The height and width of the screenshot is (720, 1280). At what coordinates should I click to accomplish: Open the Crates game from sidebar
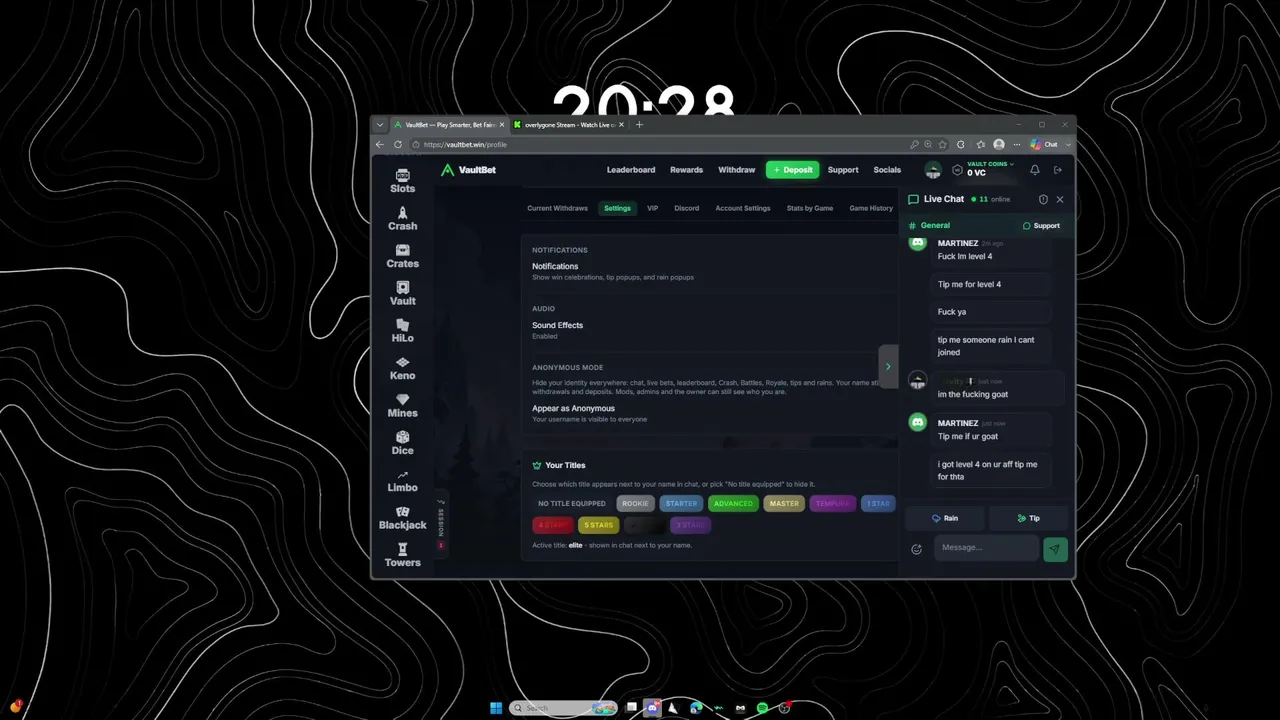pos(402,256)
